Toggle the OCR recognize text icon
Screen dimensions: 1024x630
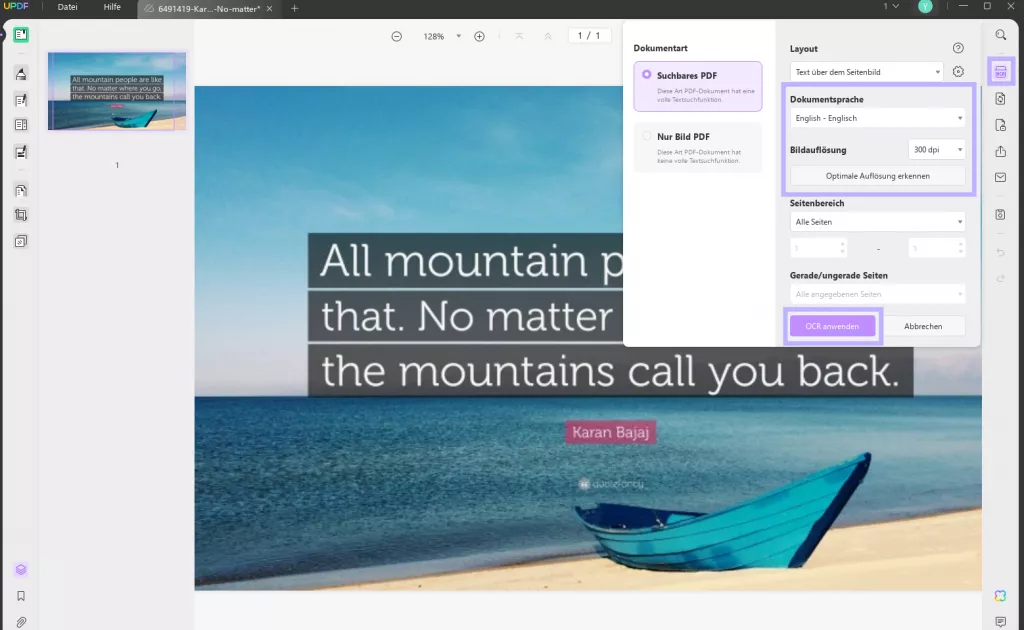(x=1000, y=72)
